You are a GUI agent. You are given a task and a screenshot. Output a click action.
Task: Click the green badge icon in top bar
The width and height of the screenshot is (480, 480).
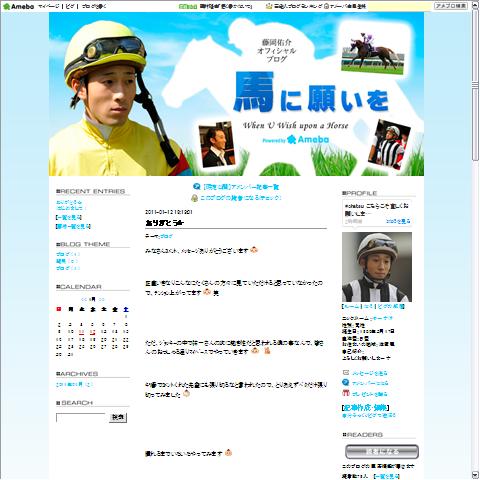(x=188, y=6)
